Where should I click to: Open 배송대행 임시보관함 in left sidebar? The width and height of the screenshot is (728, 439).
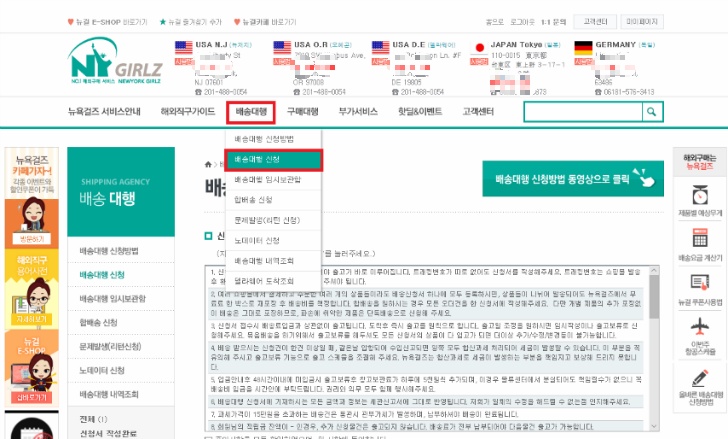[x=121, y=298]
